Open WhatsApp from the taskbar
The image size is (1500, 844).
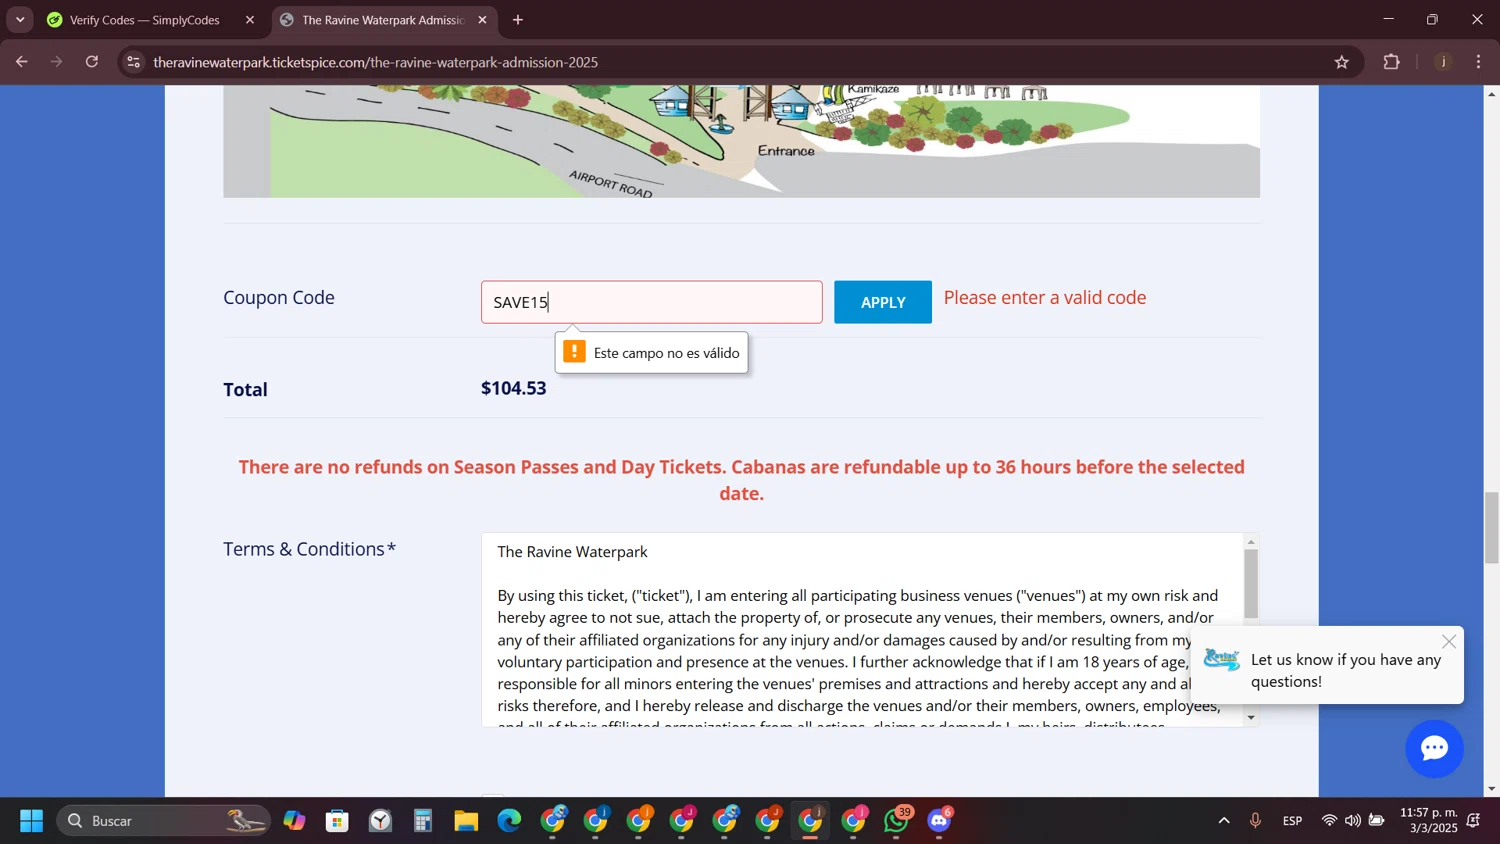tap(897, 821)
